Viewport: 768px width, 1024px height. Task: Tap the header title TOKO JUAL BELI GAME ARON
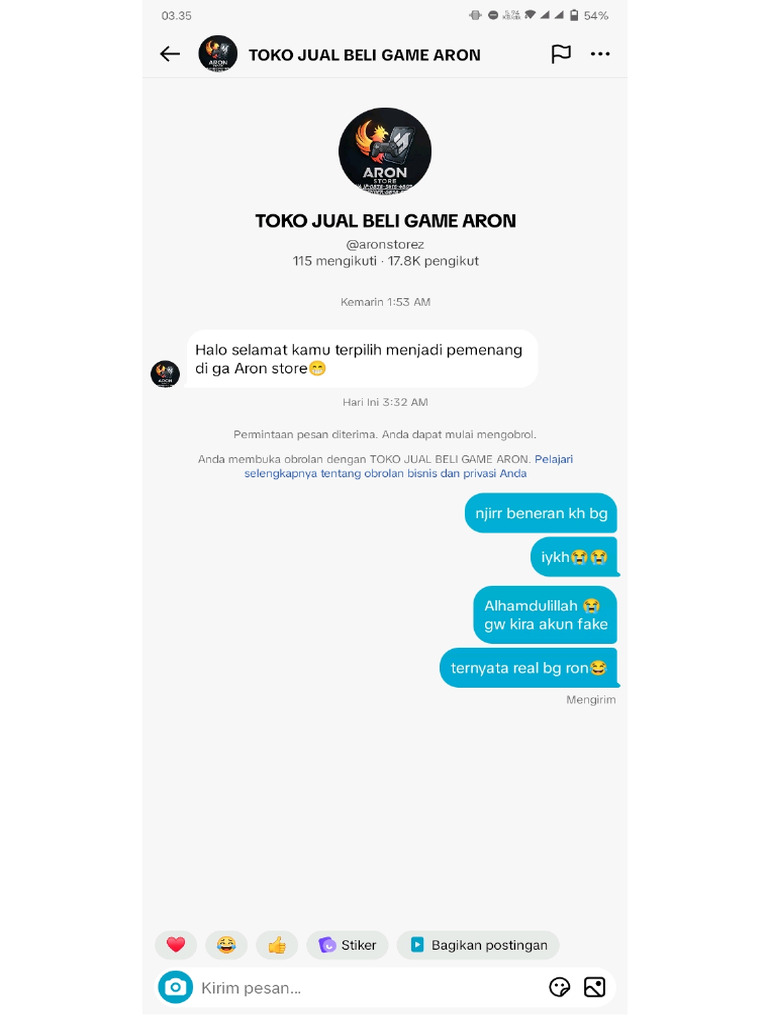coord(364,55)
